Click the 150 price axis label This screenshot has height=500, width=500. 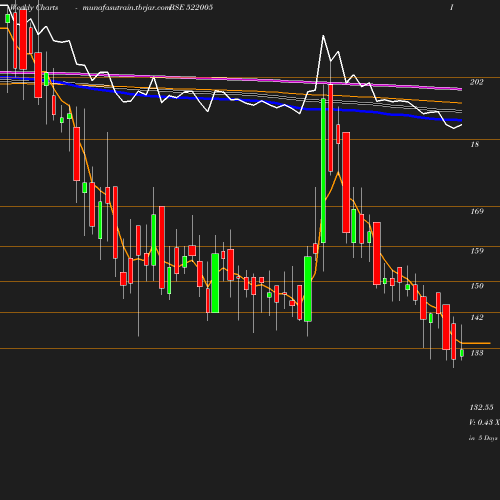477,286
